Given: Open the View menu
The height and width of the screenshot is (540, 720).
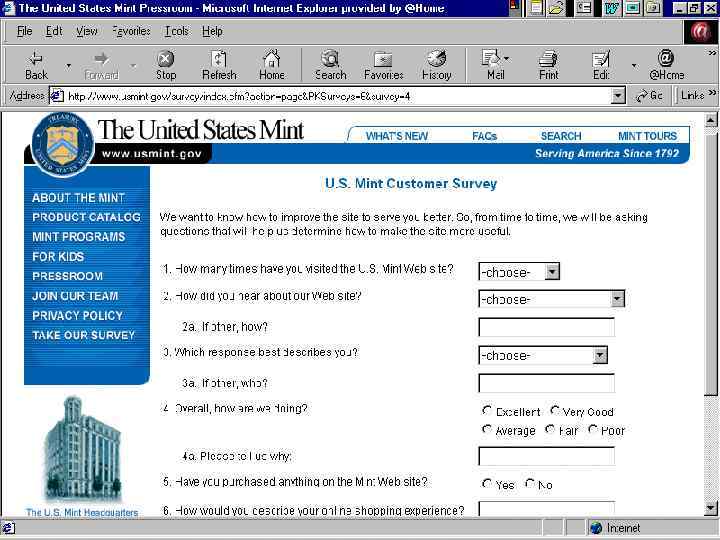Looking at the screenshot, I should [87, 31].
